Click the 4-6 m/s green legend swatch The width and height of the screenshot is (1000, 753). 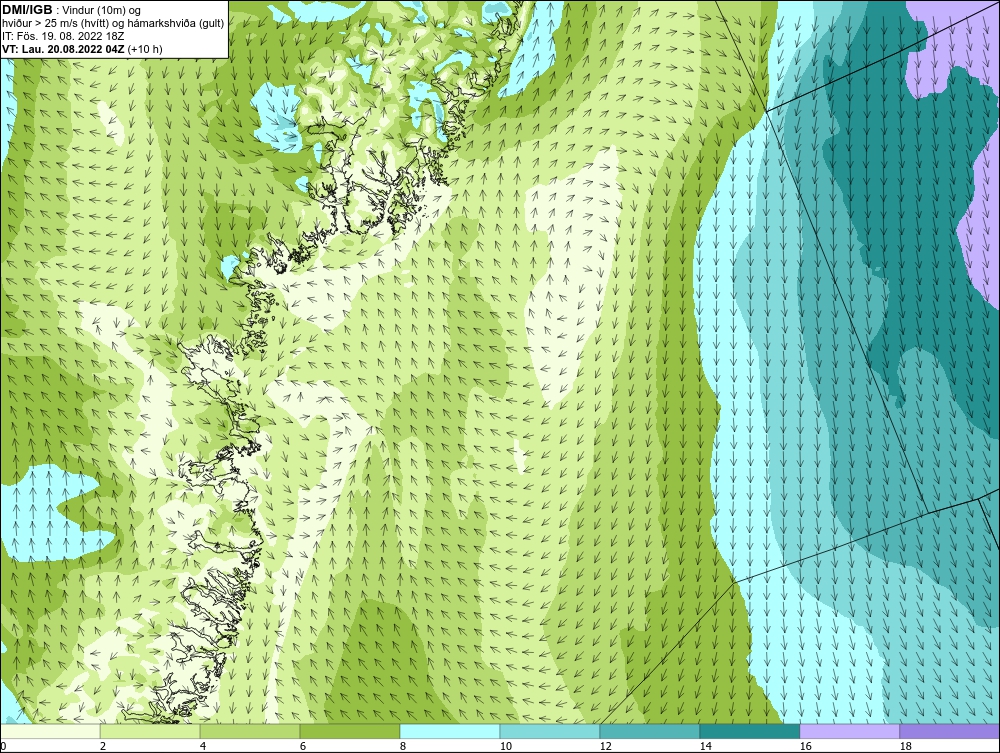250,731
